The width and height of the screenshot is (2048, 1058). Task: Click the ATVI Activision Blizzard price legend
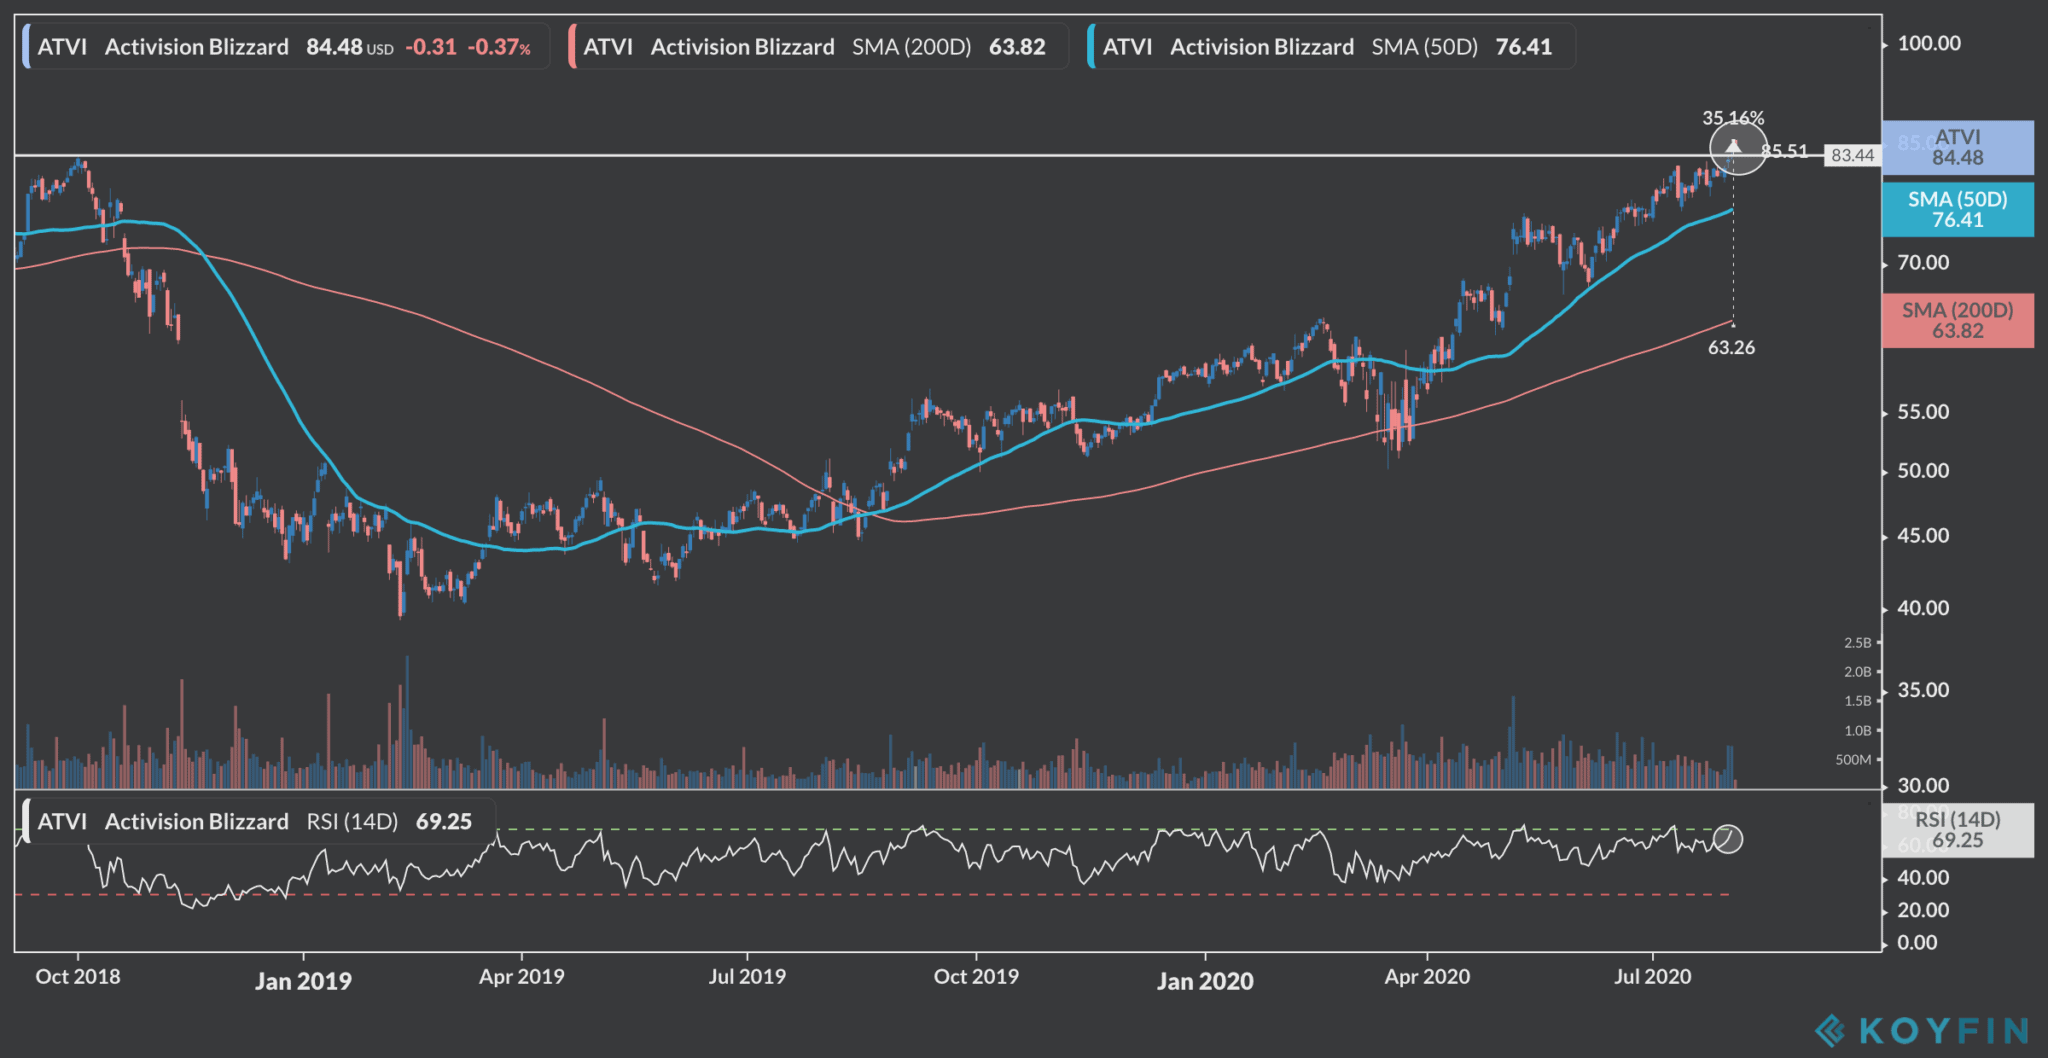pos(285,47)
